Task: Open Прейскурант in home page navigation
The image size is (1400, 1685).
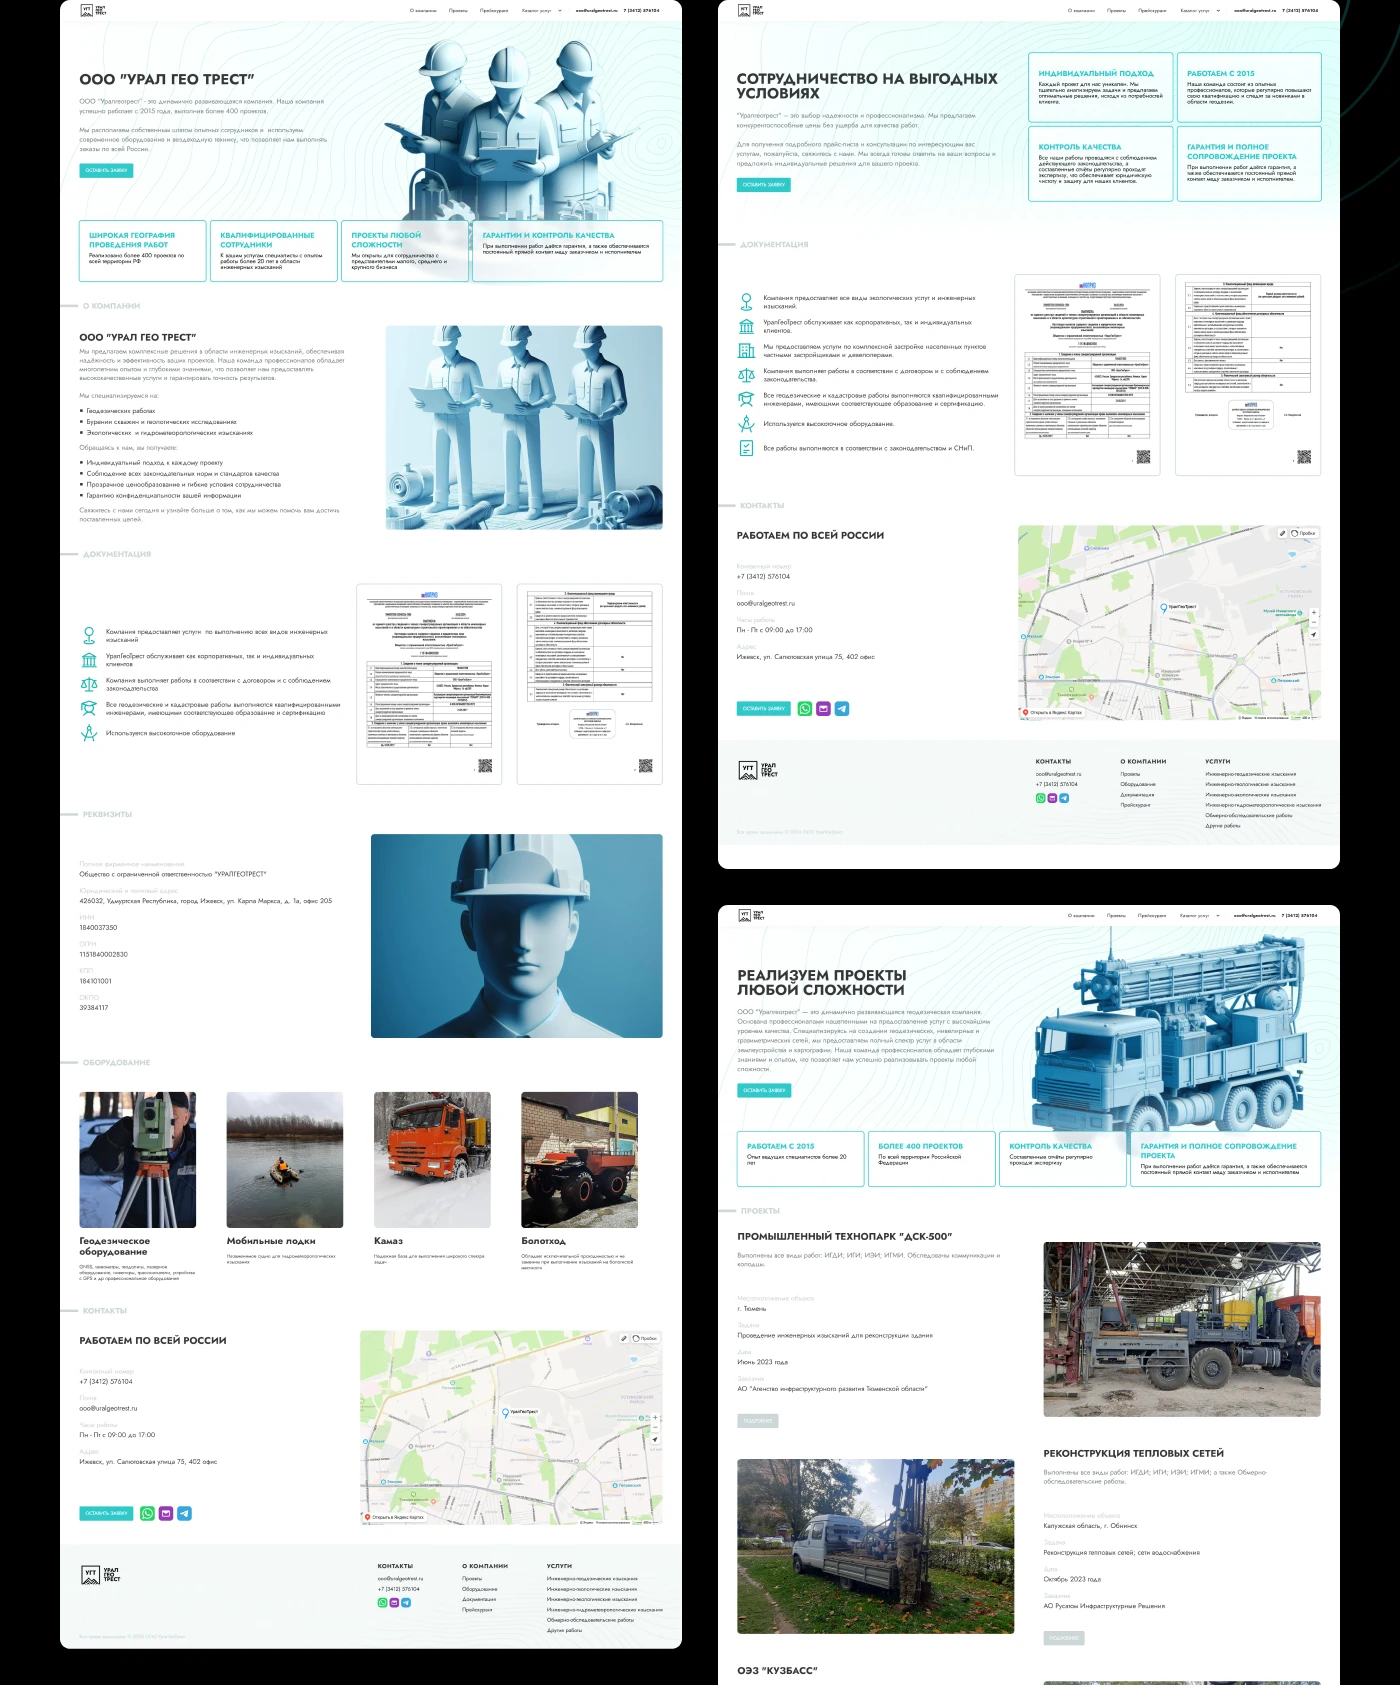Action: (x=494, y=10)
